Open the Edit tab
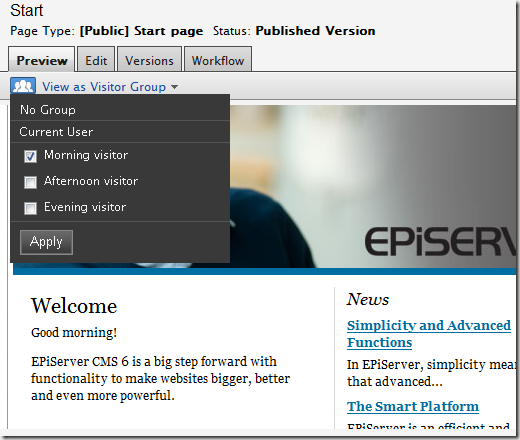Screen dimensions: 520x440 [96, 60]
